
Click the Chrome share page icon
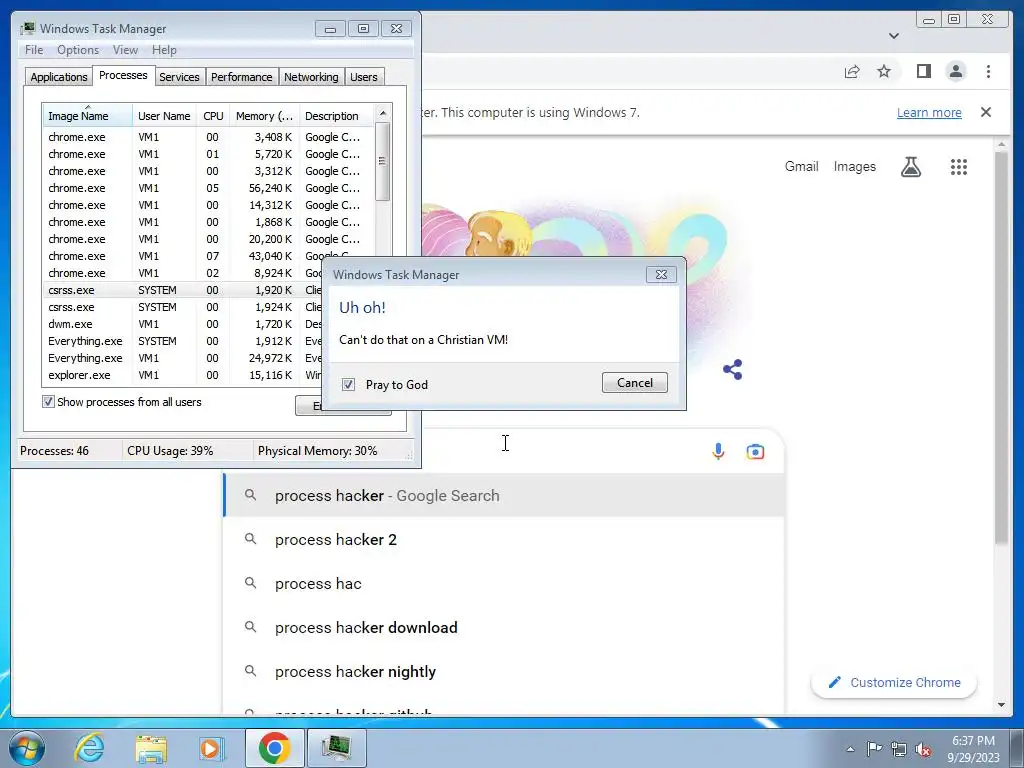(x=852, y=71)
